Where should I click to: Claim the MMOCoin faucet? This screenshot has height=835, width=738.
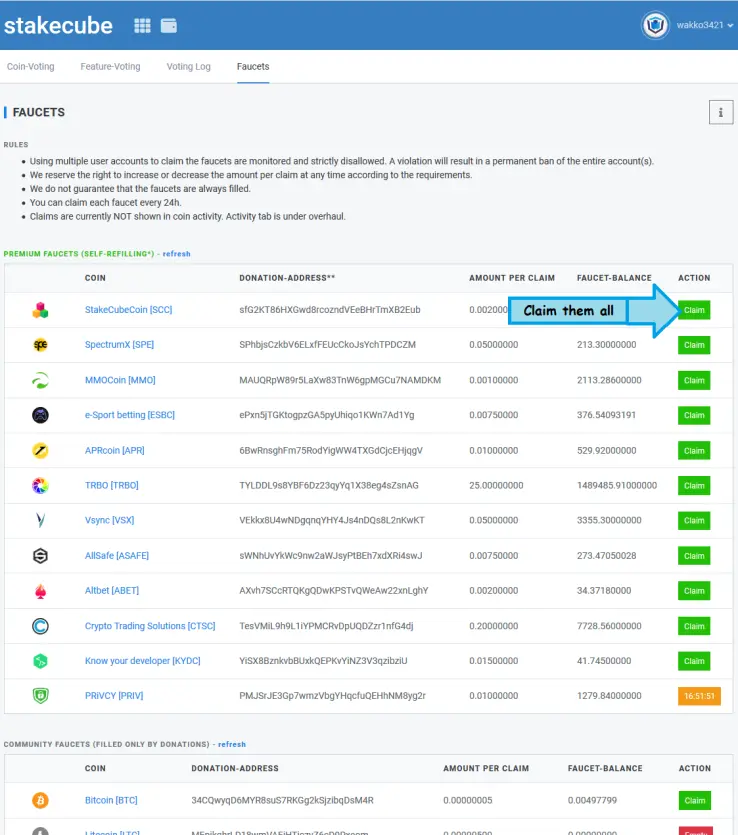[x=694, y=380]
